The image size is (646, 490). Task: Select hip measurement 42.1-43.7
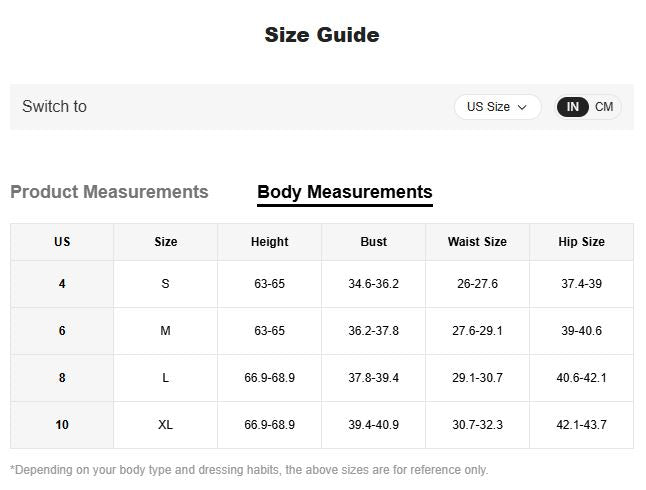pos(581,425)
